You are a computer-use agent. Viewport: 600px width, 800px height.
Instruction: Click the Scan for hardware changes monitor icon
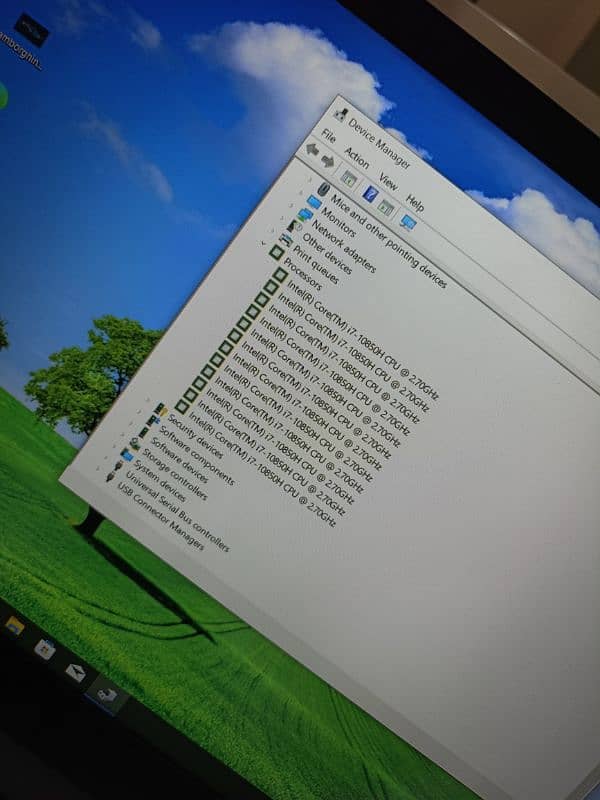point(408,223)
